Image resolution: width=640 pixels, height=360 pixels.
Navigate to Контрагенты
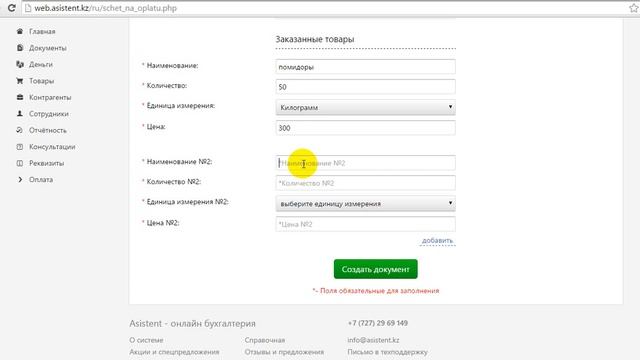coord(50,97)
